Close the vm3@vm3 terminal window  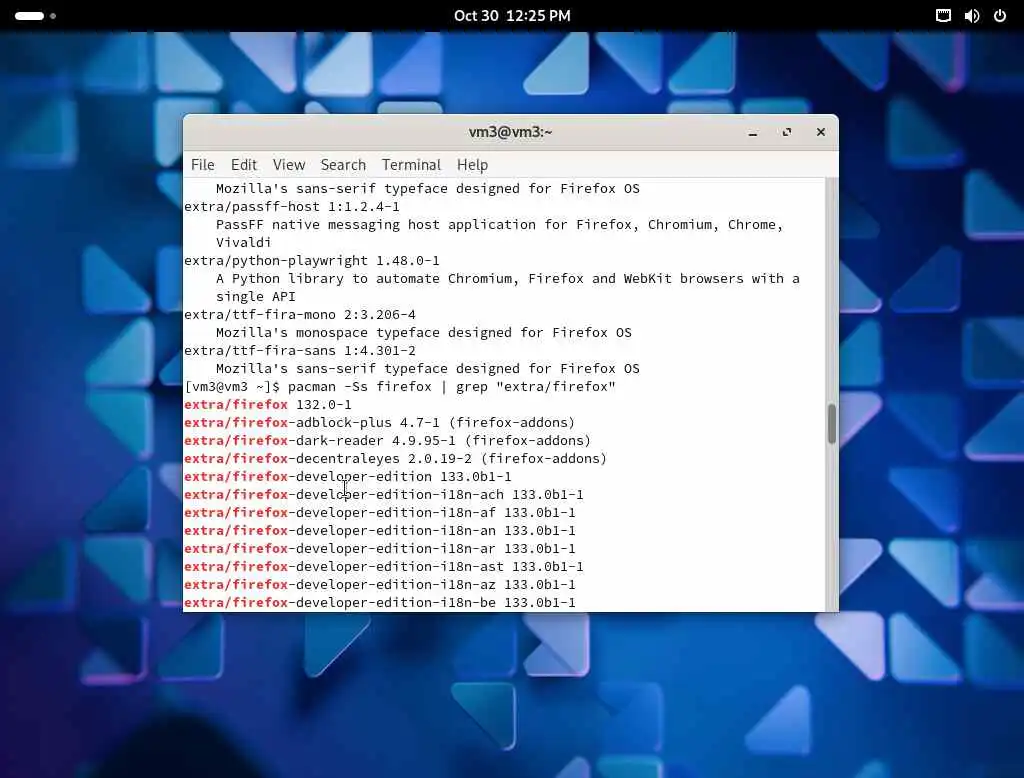point(821,133)
